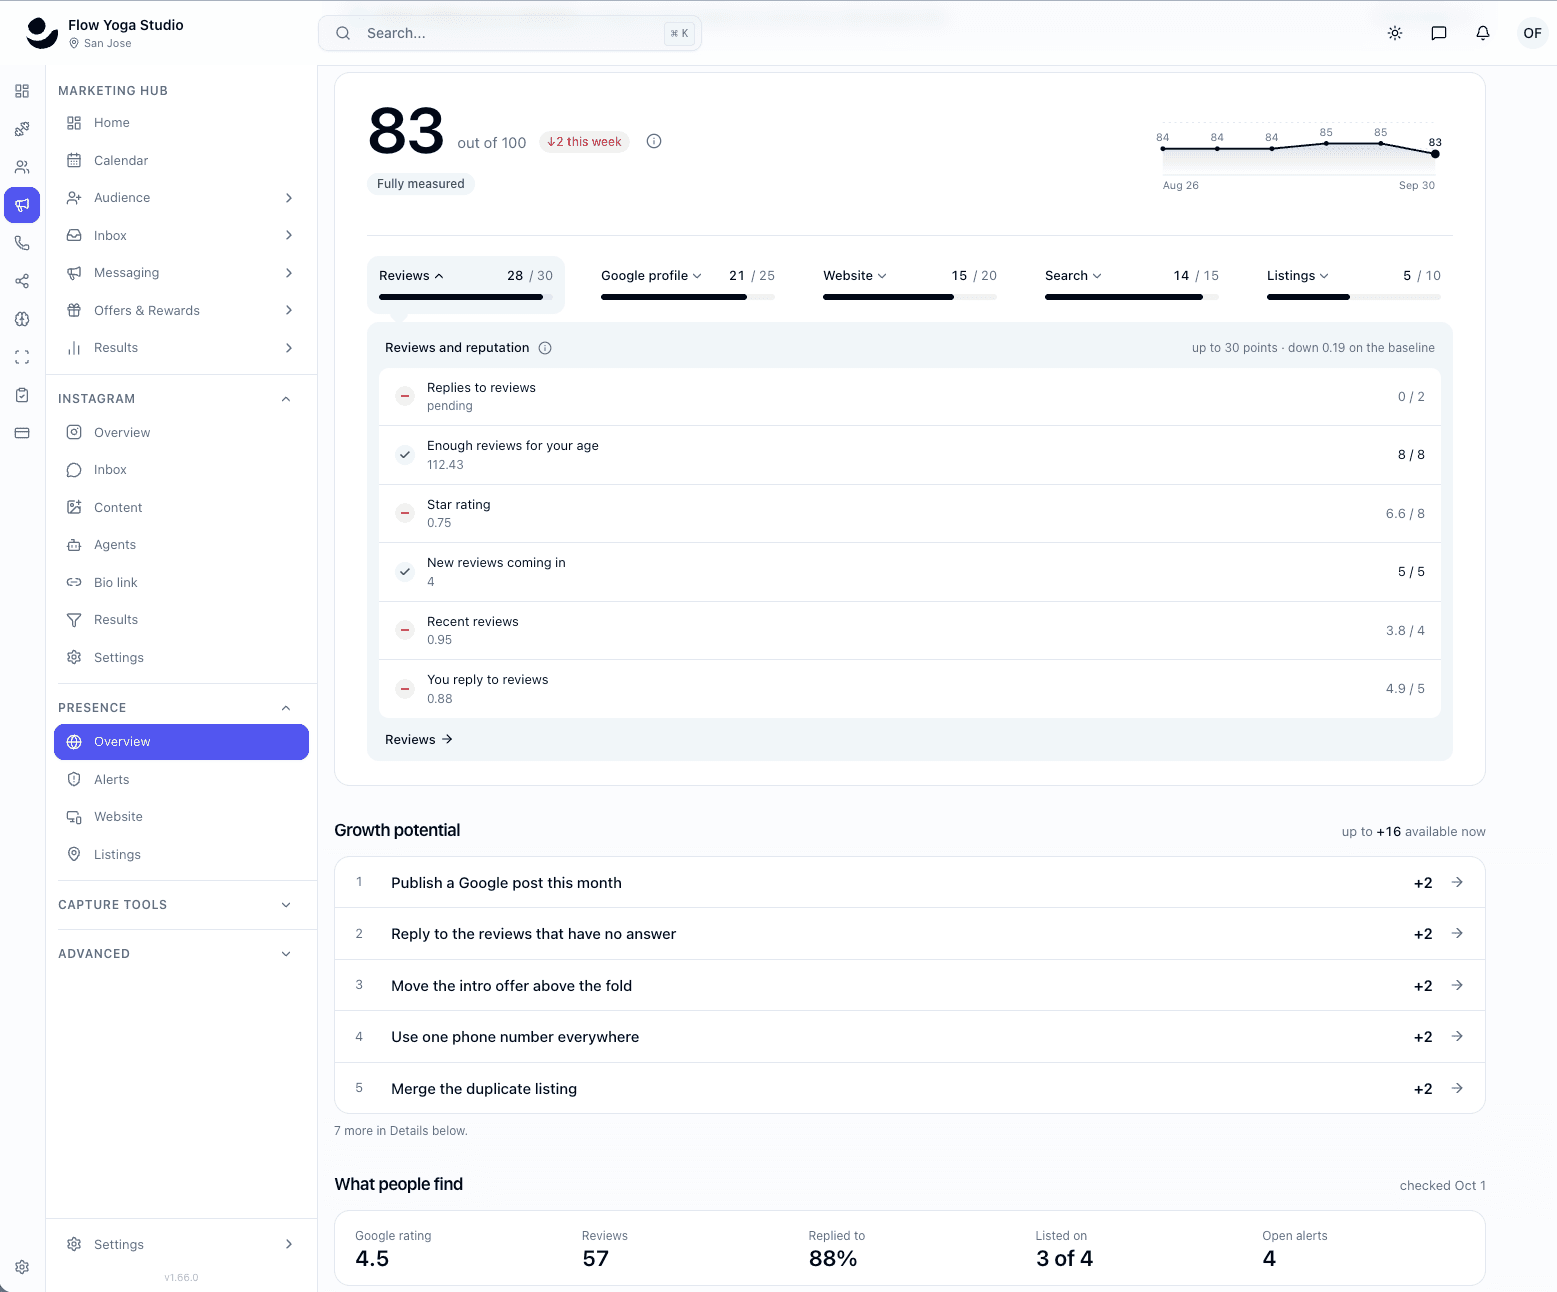Screen dimensions: 1557x1292
Task: Switch to the Listings score tab
Action: 1354,284
